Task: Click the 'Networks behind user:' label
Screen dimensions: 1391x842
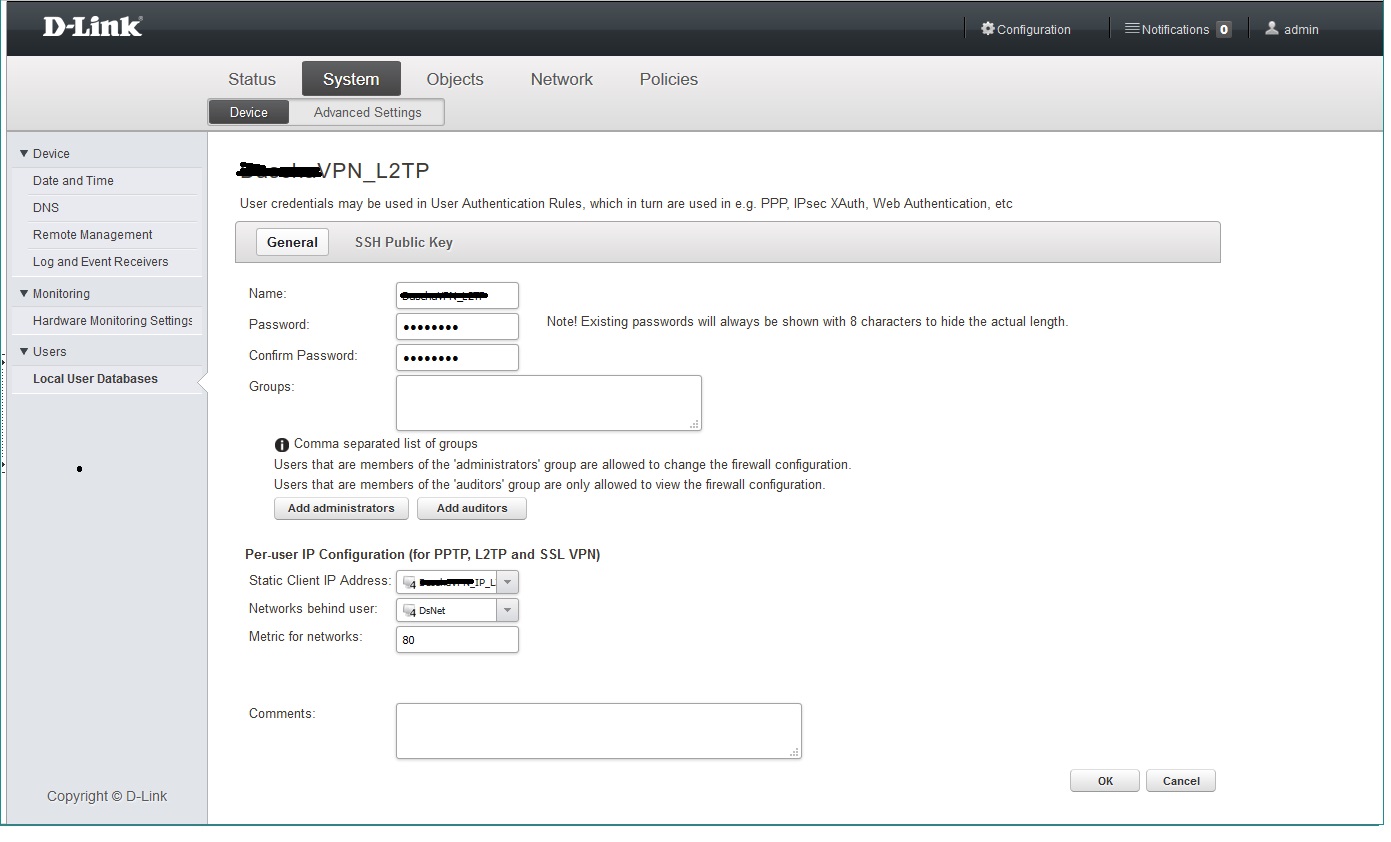Action: tap(313, 608)
